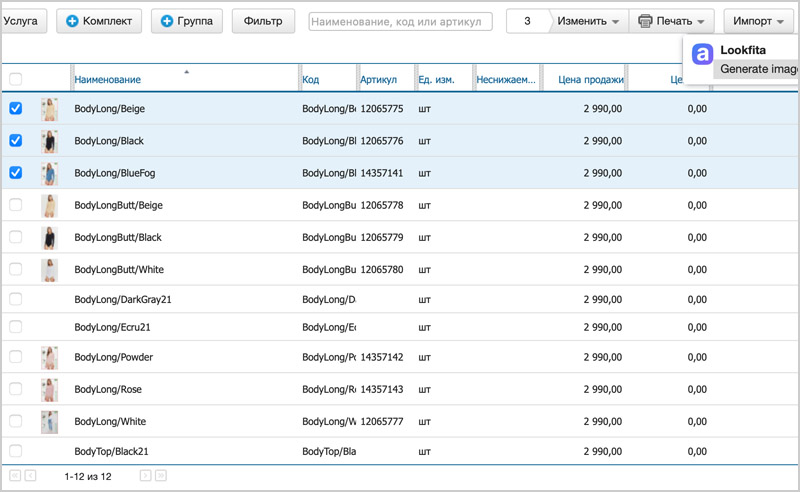Image resolution: width=800 pixels, height=492 pixels.
Task: Go to the first page of results
Action: [15, 476]
